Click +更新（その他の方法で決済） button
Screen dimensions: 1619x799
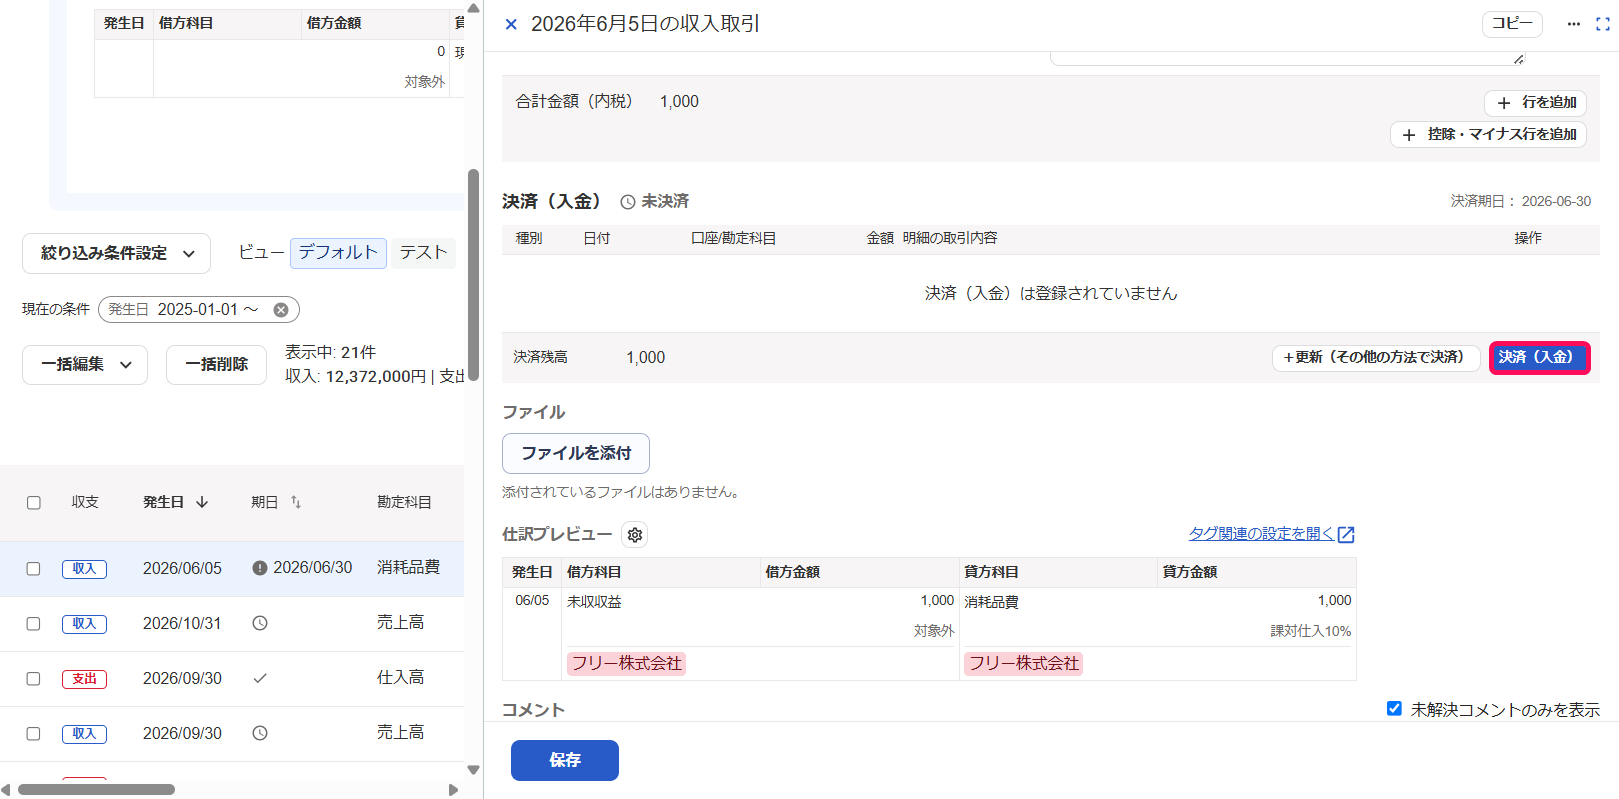[x=1376, y=358]
